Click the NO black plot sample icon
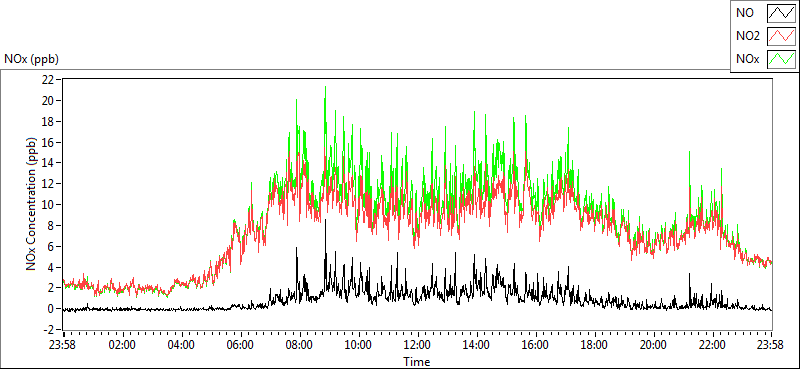Image resolution: width=800 pixels, height=369 pixels. [x=781, y=13]
